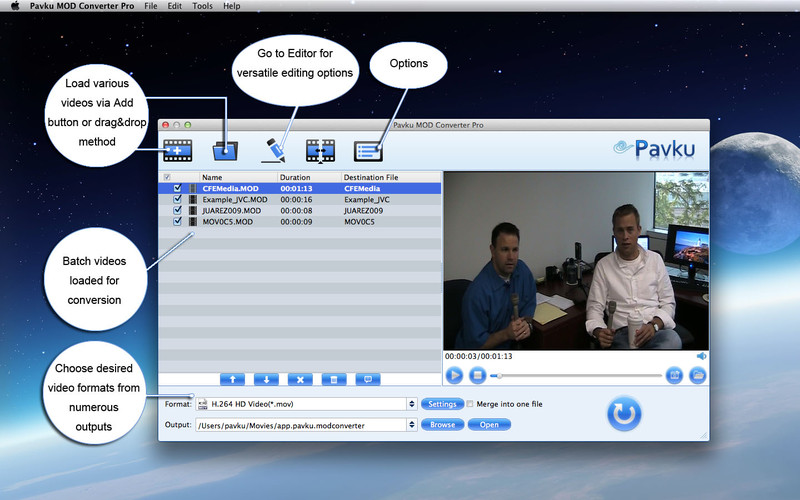The height and width of the screenshot is (500, 800).
Task: Open the Editor pencil icon
Action: [x=273, y=151]
